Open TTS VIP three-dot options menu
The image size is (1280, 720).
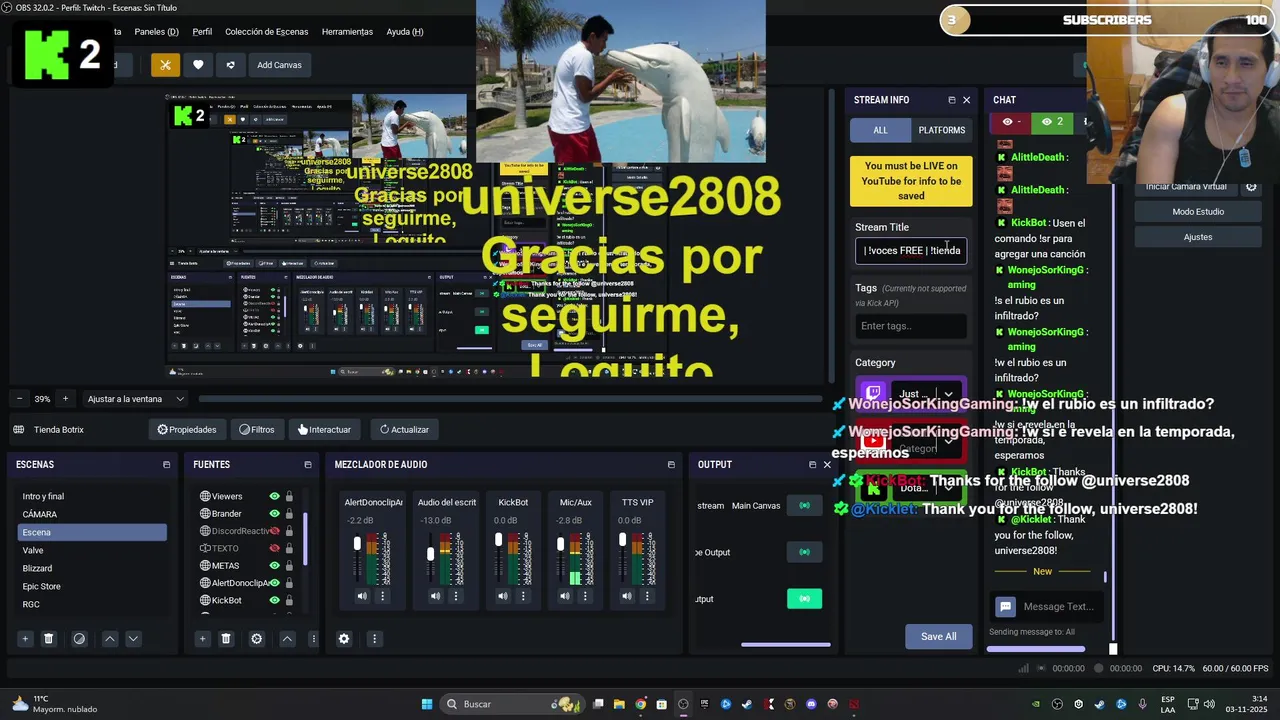(647, 596)
